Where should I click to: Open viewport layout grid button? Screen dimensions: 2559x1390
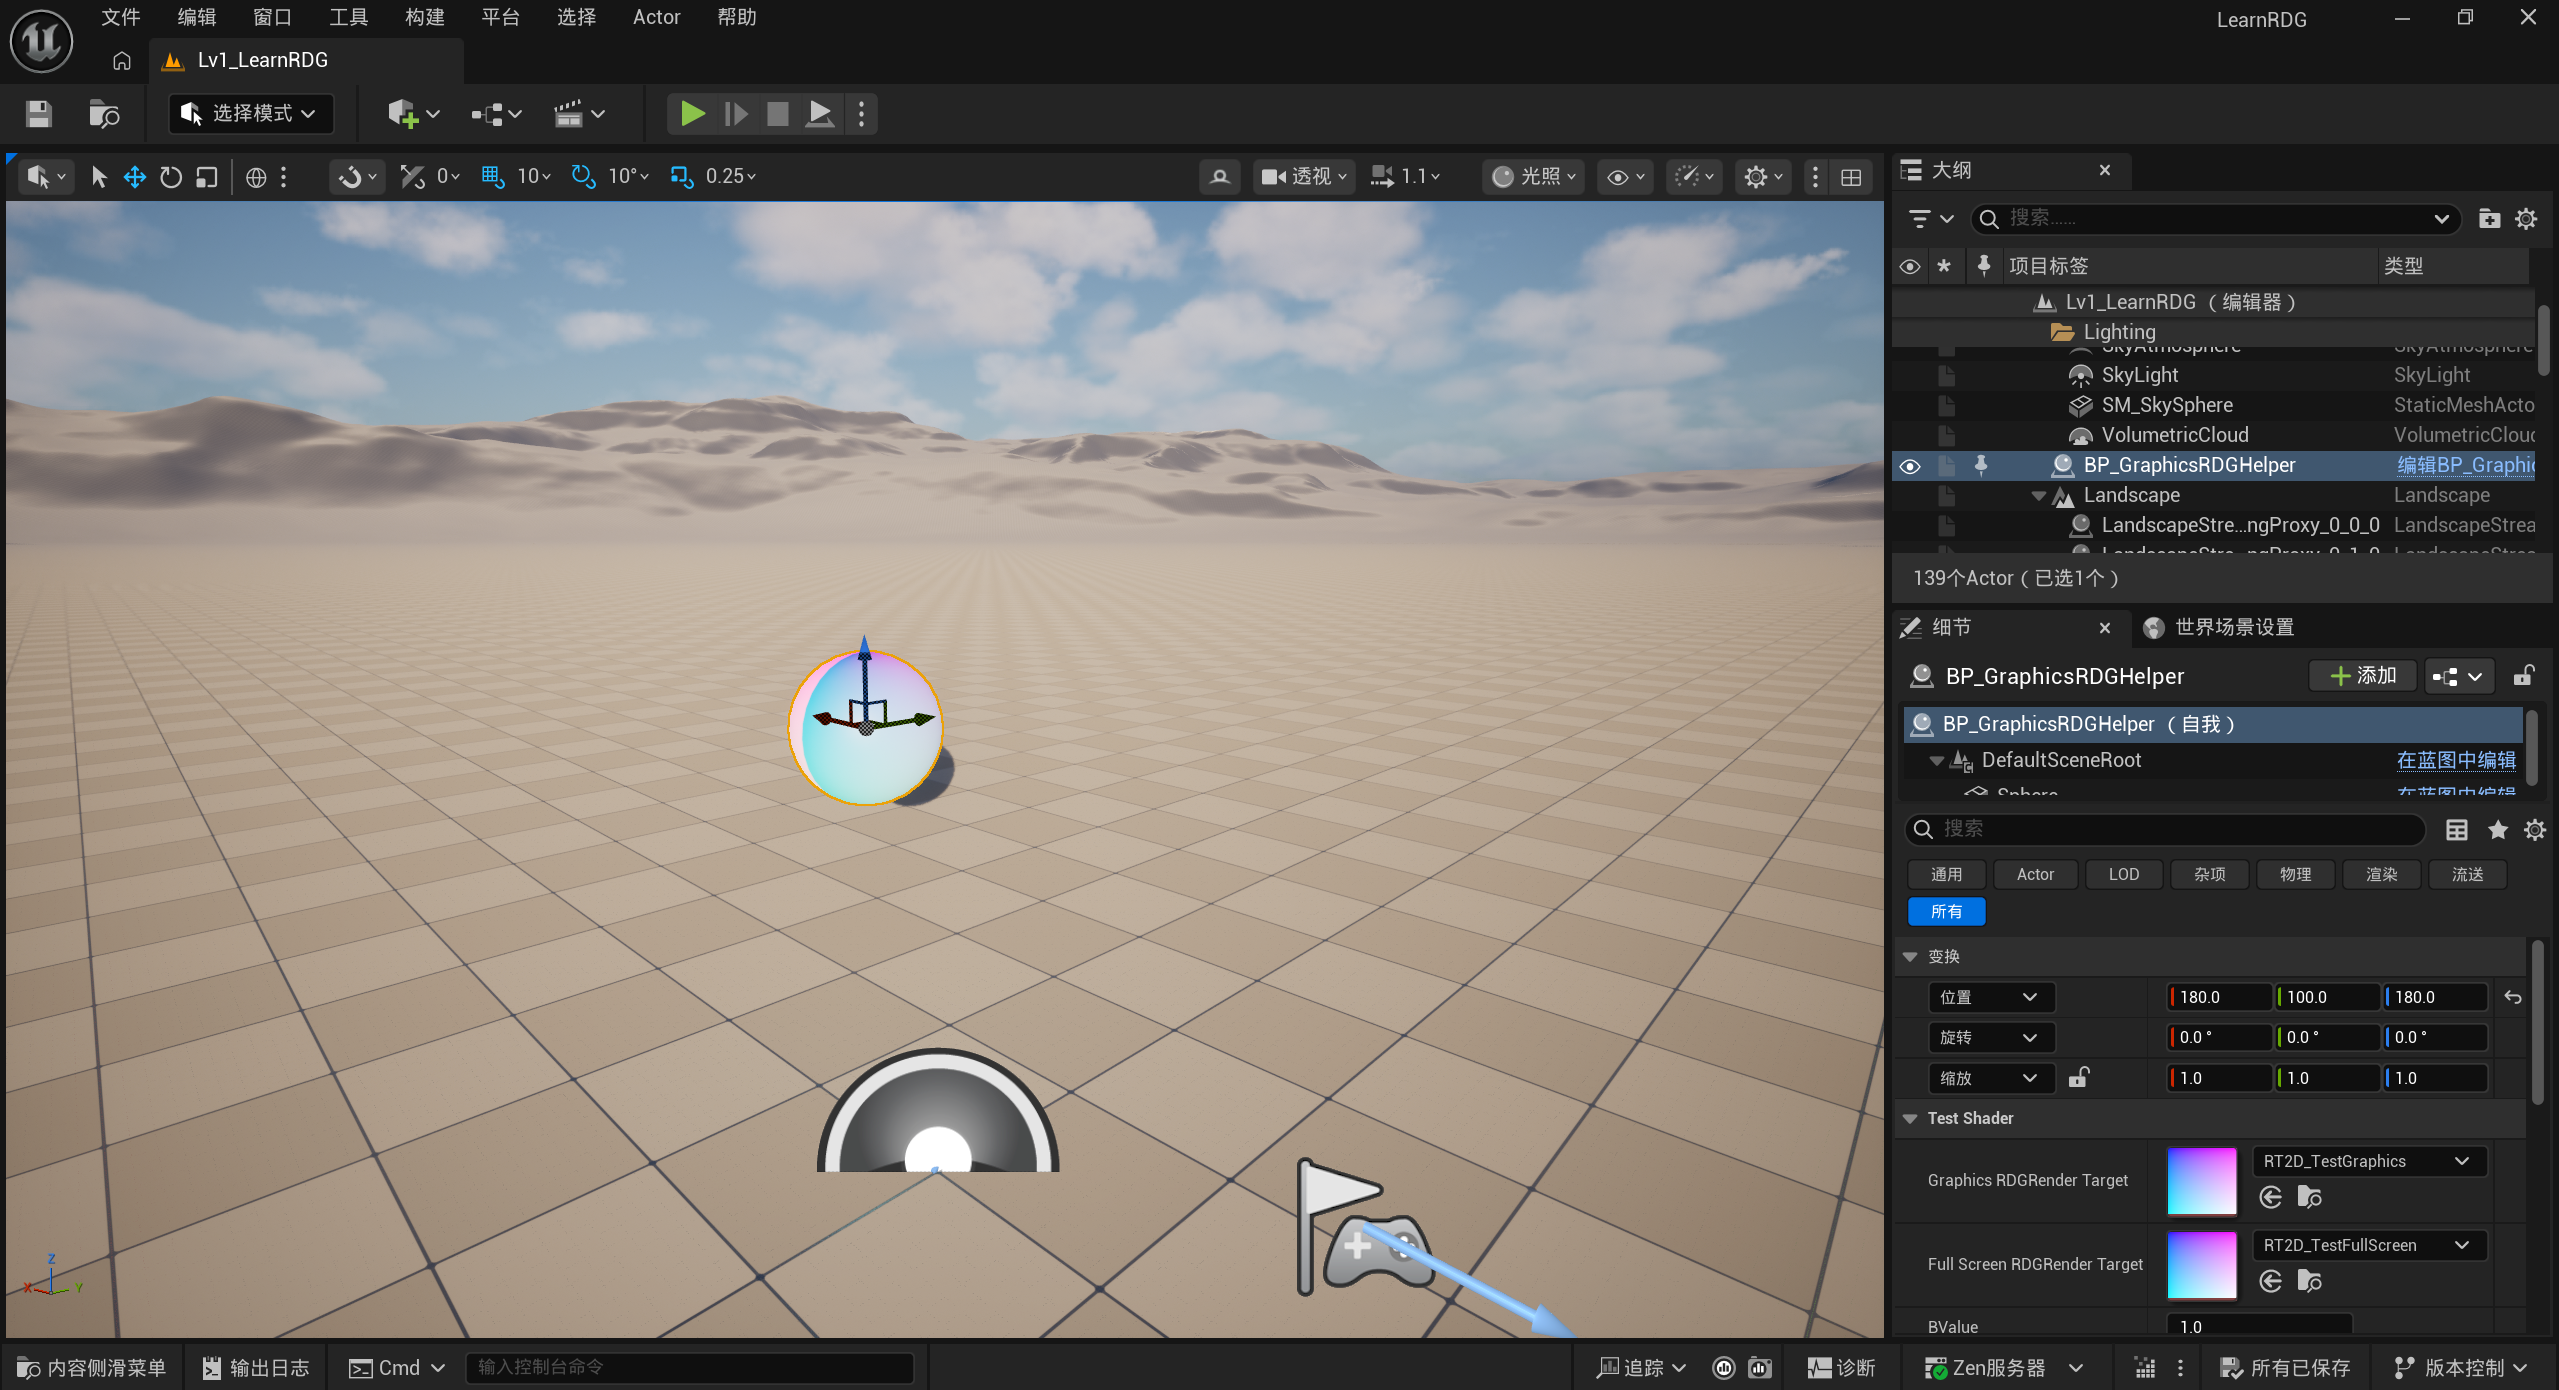click(x=1851, y=177)
